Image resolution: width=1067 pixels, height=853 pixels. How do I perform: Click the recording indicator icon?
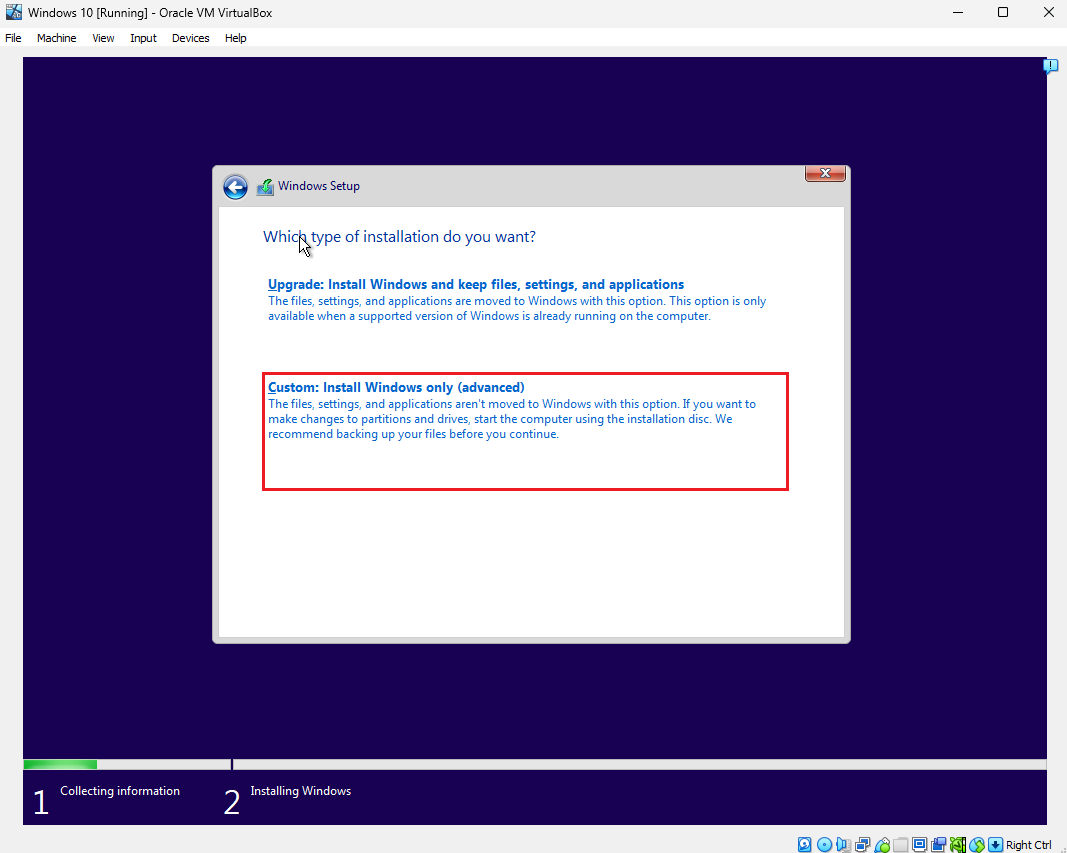(938, 845)
